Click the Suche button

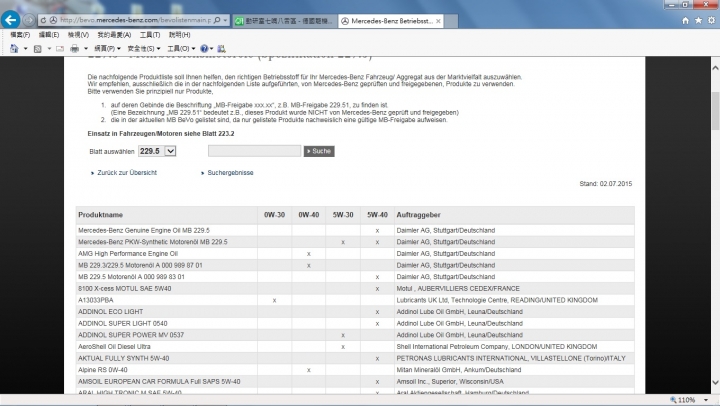[x=319, y=151]
